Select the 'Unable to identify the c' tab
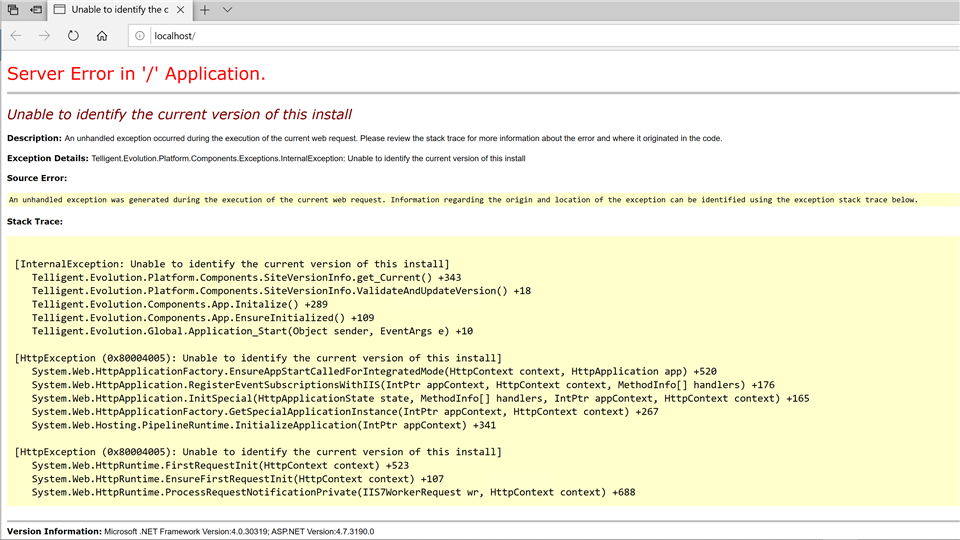This screenshot has width=960, height=540. pyautogui.click(x=119, y=10)
